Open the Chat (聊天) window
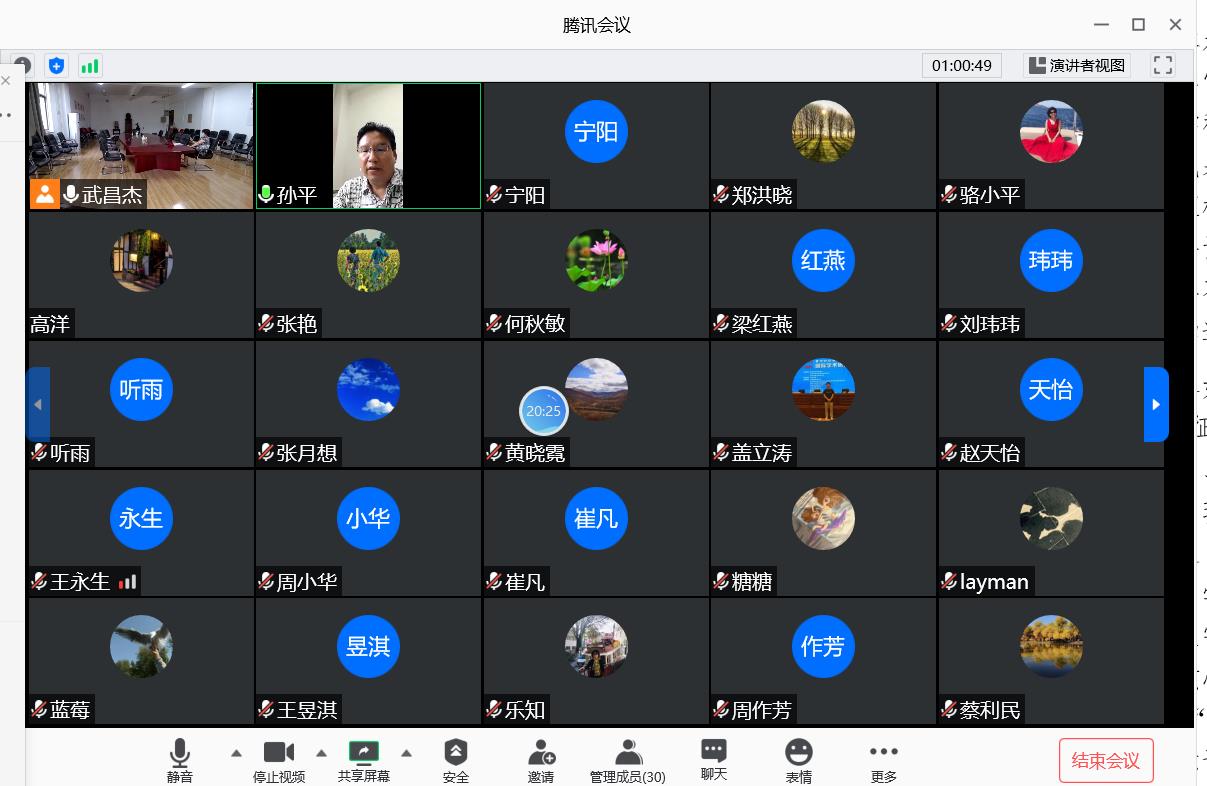Image resolution: width=1207 pixels, height=786 pixels. point(713,759)
